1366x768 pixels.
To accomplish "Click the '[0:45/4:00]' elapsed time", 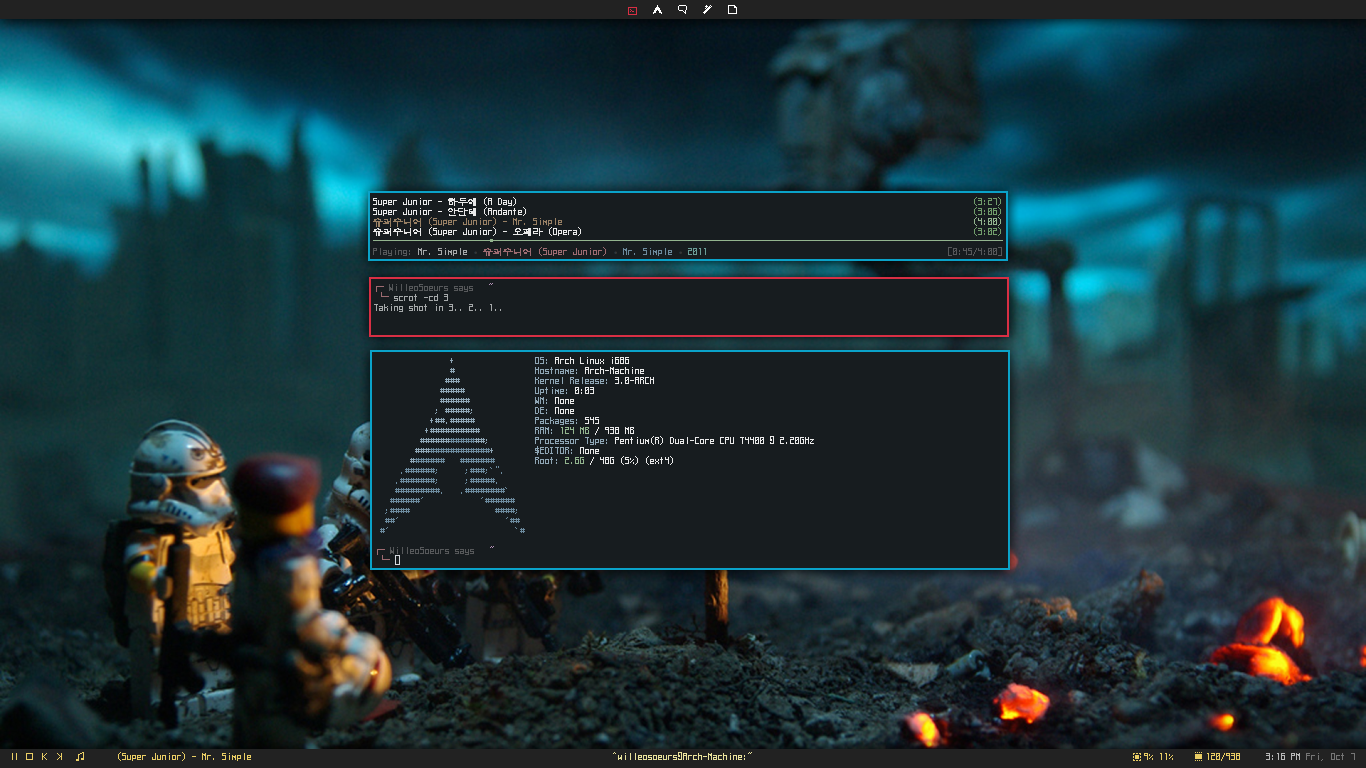I will [x=975, y=252].
